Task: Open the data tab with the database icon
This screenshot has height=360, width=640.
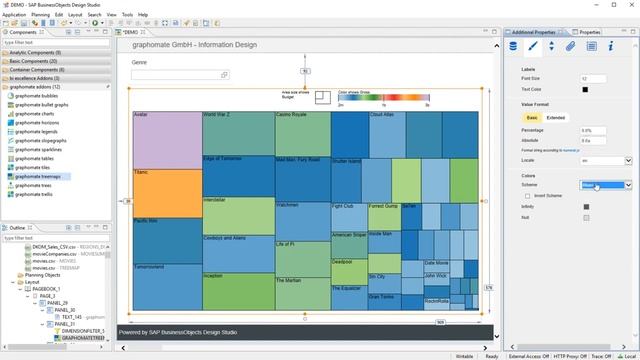Action: tap(513, 46)
